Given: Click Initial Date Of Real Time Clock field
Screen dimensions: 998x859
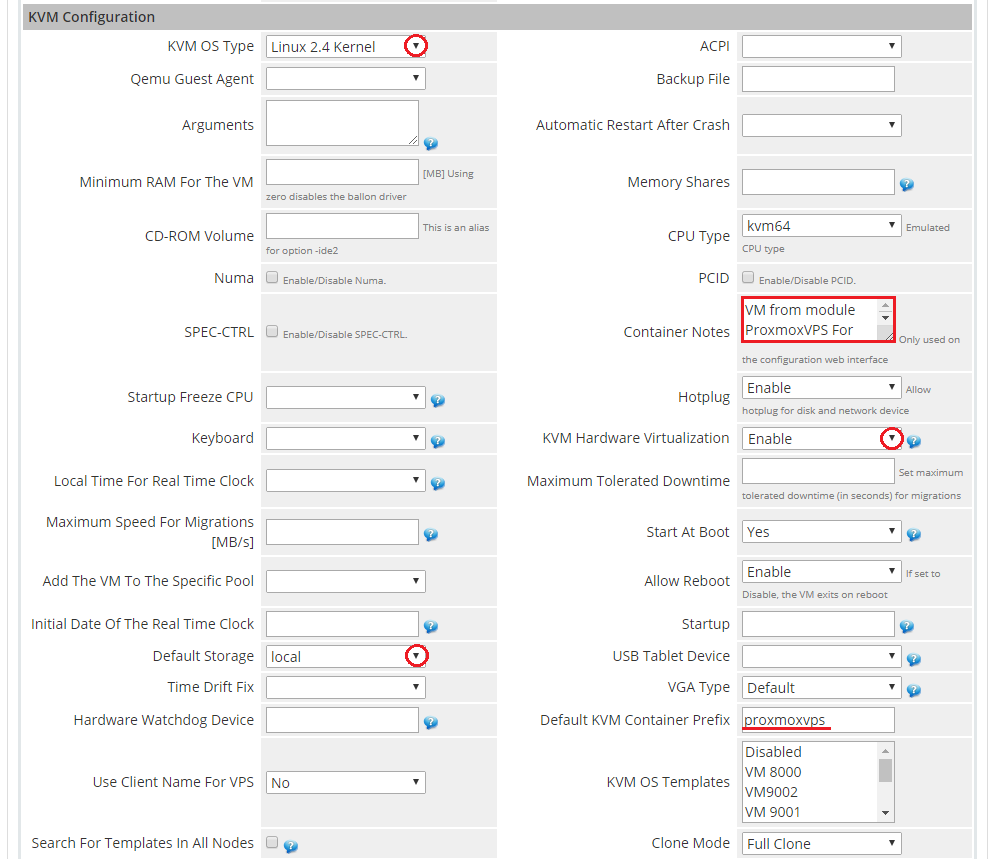Looking at the screenshot, I should click(342, 624).
